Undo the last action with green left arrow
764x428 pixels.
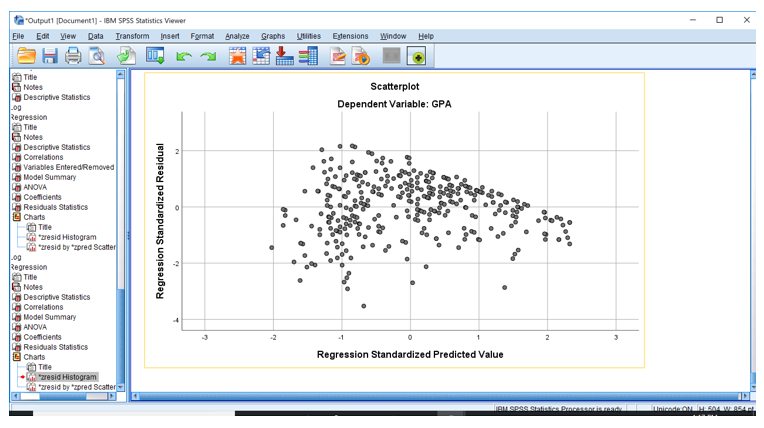184,57
